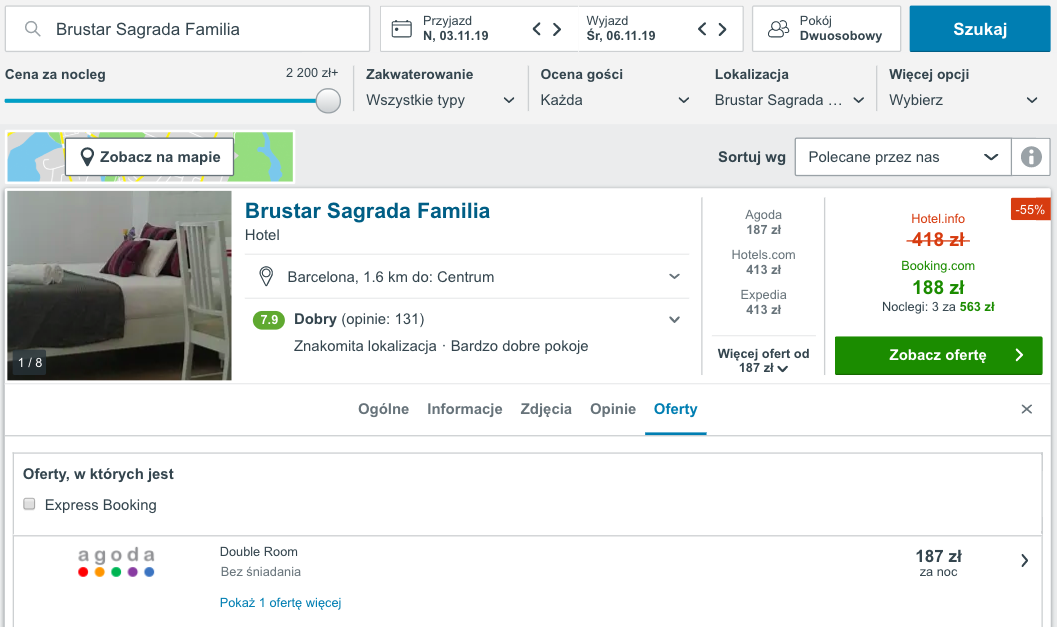Click the guests room type icon
This screenshot has width=1057, height=627.
point(778,29)
